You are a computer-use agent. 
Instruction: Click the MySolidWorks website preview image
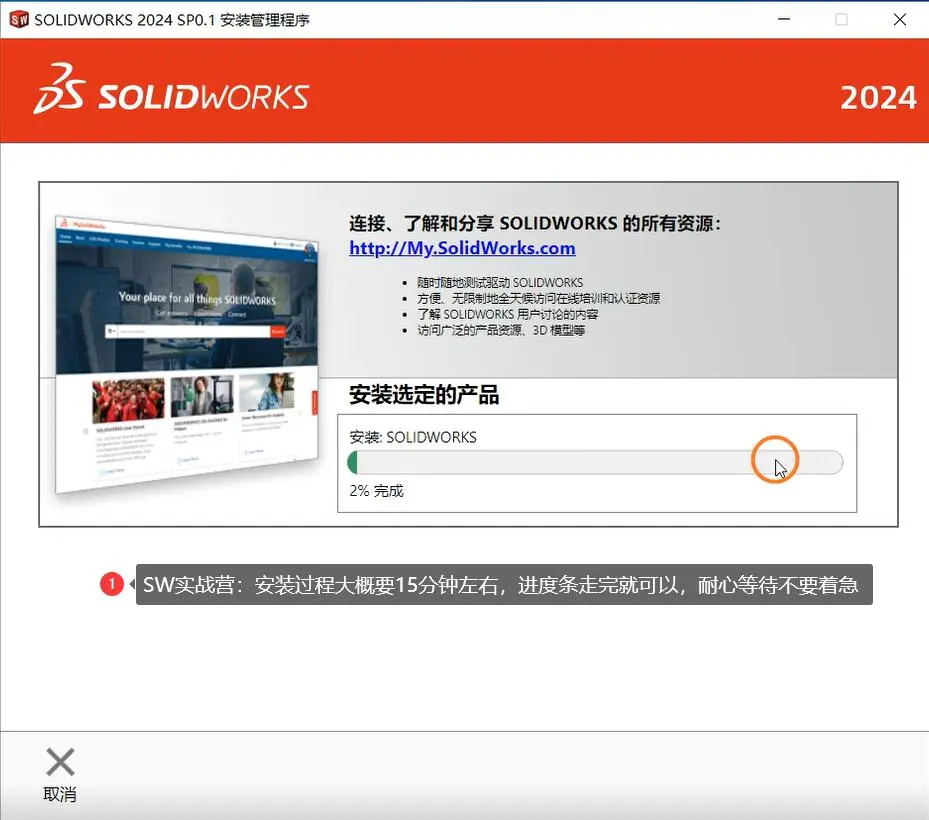tap(187, 354)
